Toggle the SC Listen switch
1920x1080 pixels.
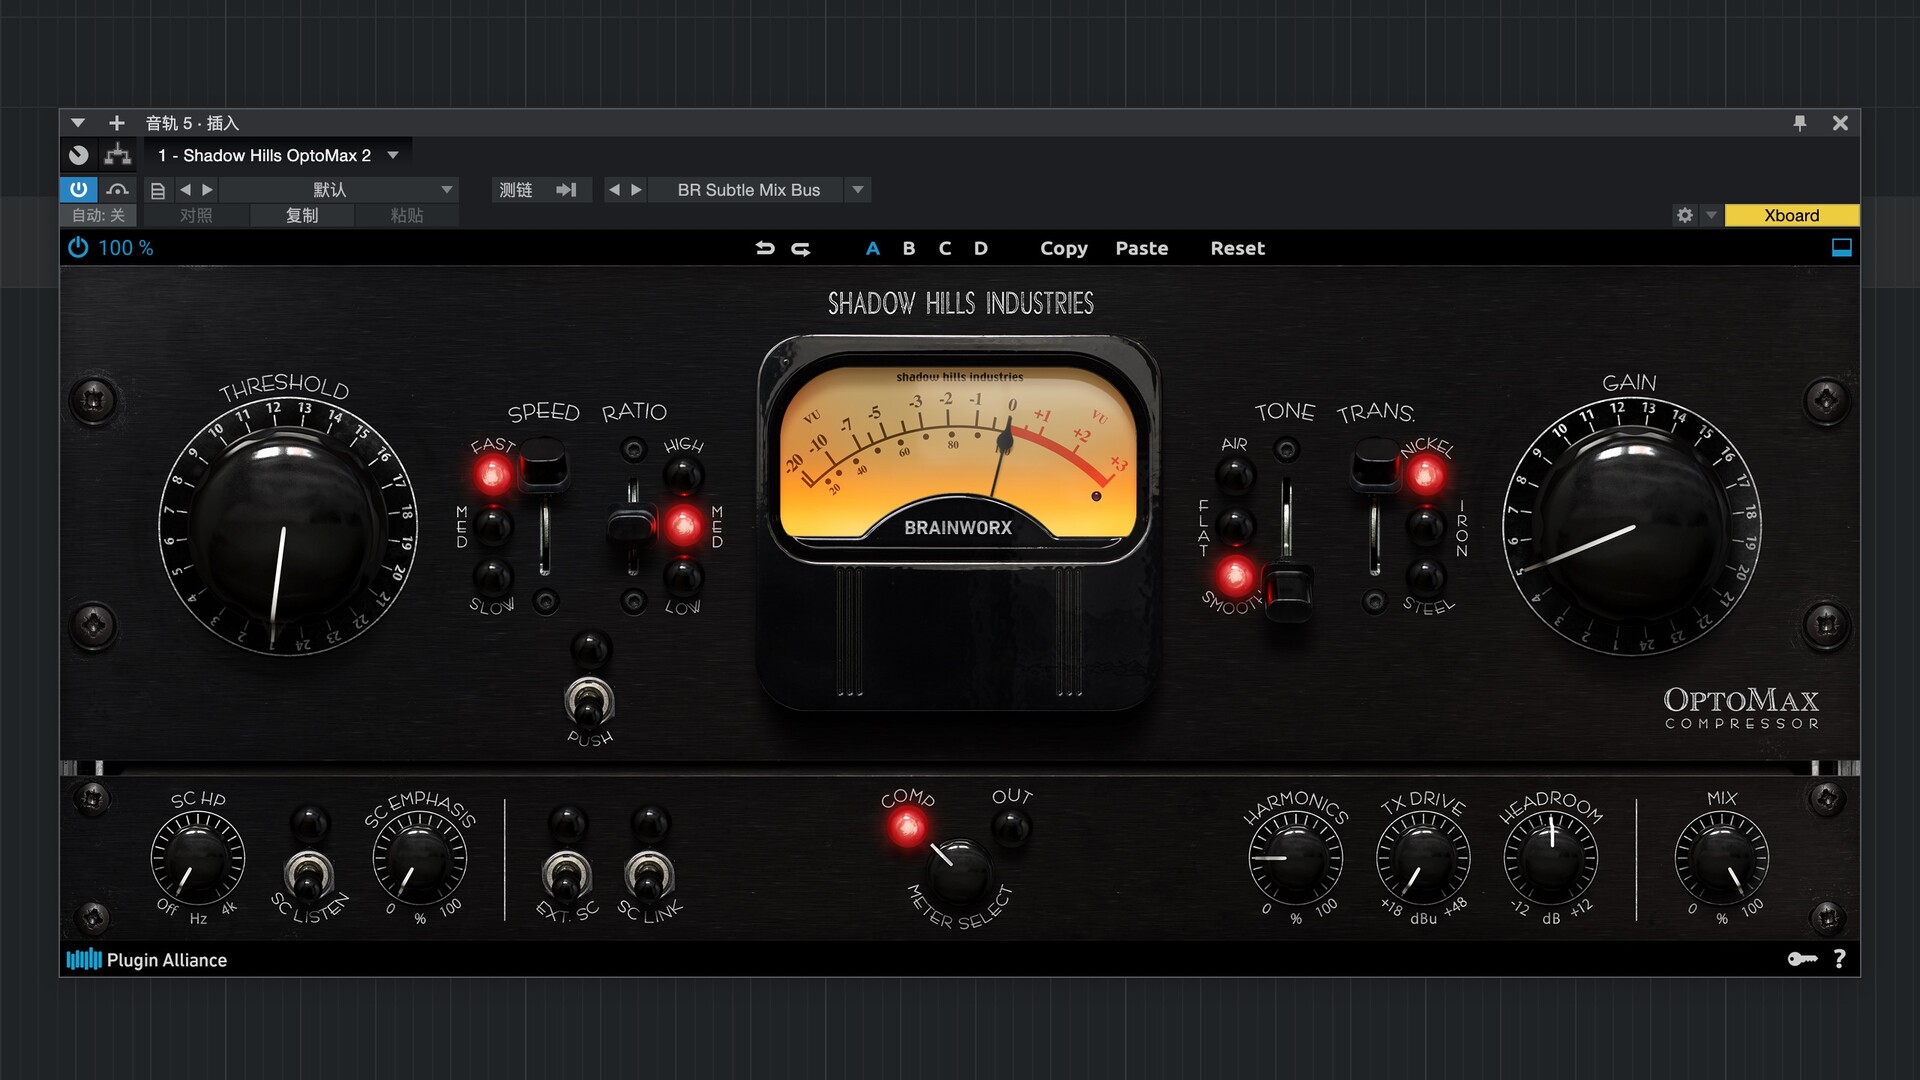pos(309,874)
